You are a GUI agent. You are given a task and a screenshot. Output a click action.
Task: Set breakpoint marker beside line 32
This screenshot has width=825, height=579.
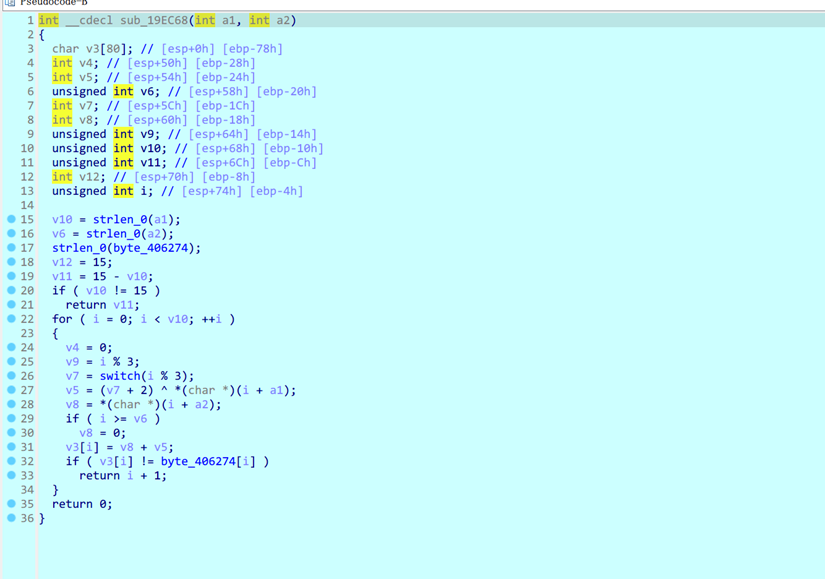[x=12, y=461]
